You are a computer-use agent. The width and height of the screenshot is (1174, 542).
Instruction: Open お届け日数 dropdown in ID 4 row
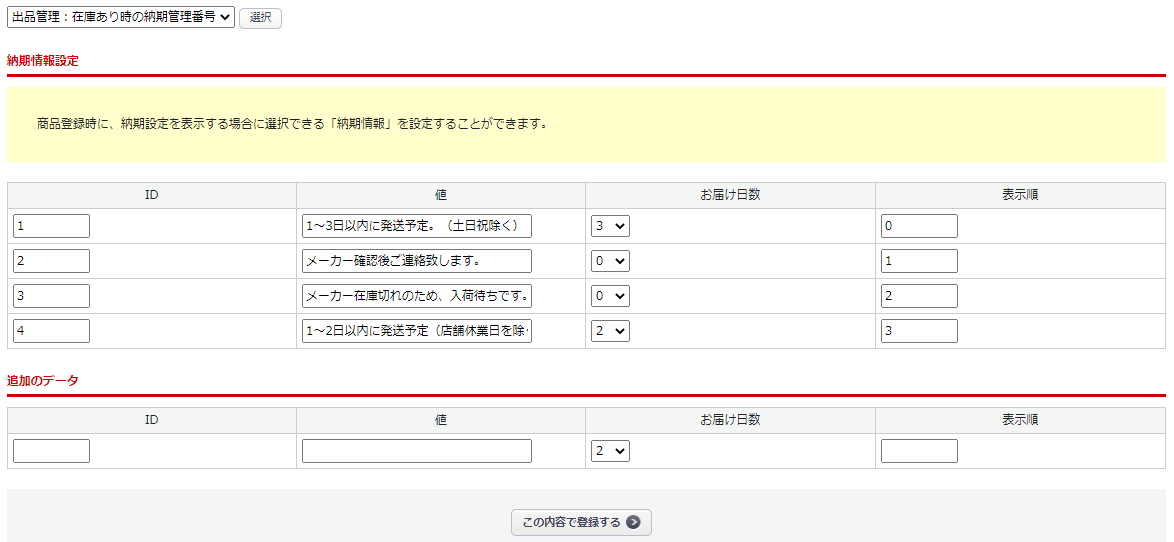point(610,331)
